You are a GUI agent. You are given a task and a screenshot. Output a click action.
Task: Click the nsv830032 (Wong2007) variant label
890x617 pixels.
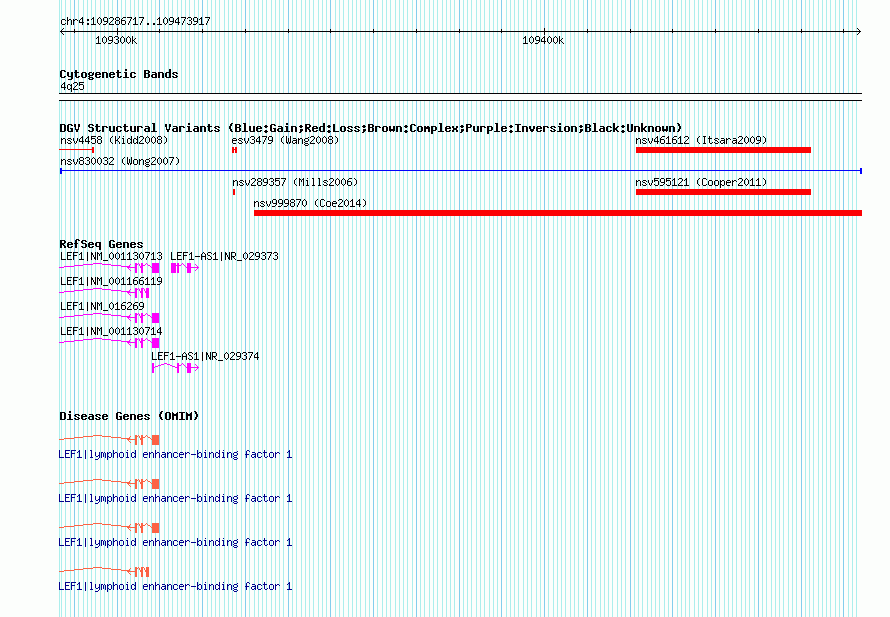pyautogui.click(x=120, y=161)
